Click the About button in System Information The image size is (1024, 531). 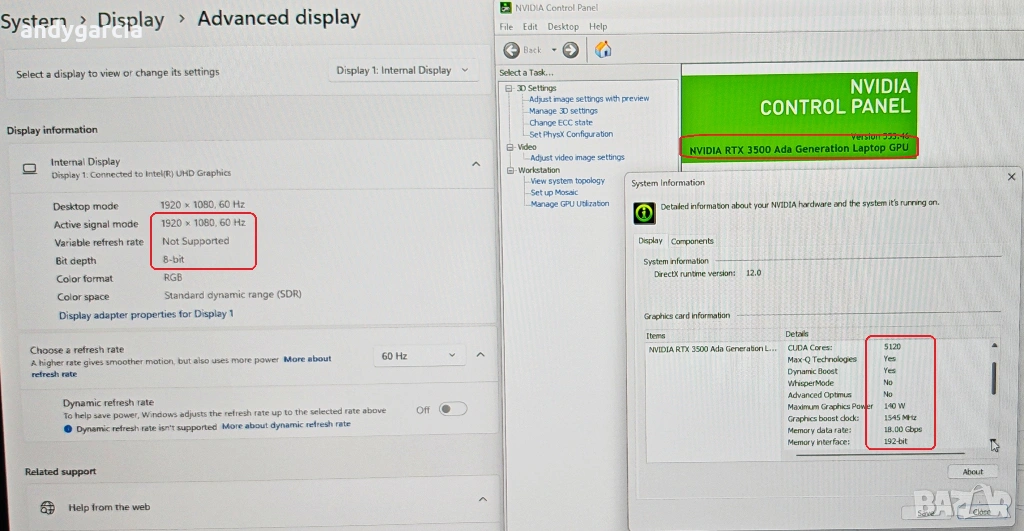tap(972, 472)
